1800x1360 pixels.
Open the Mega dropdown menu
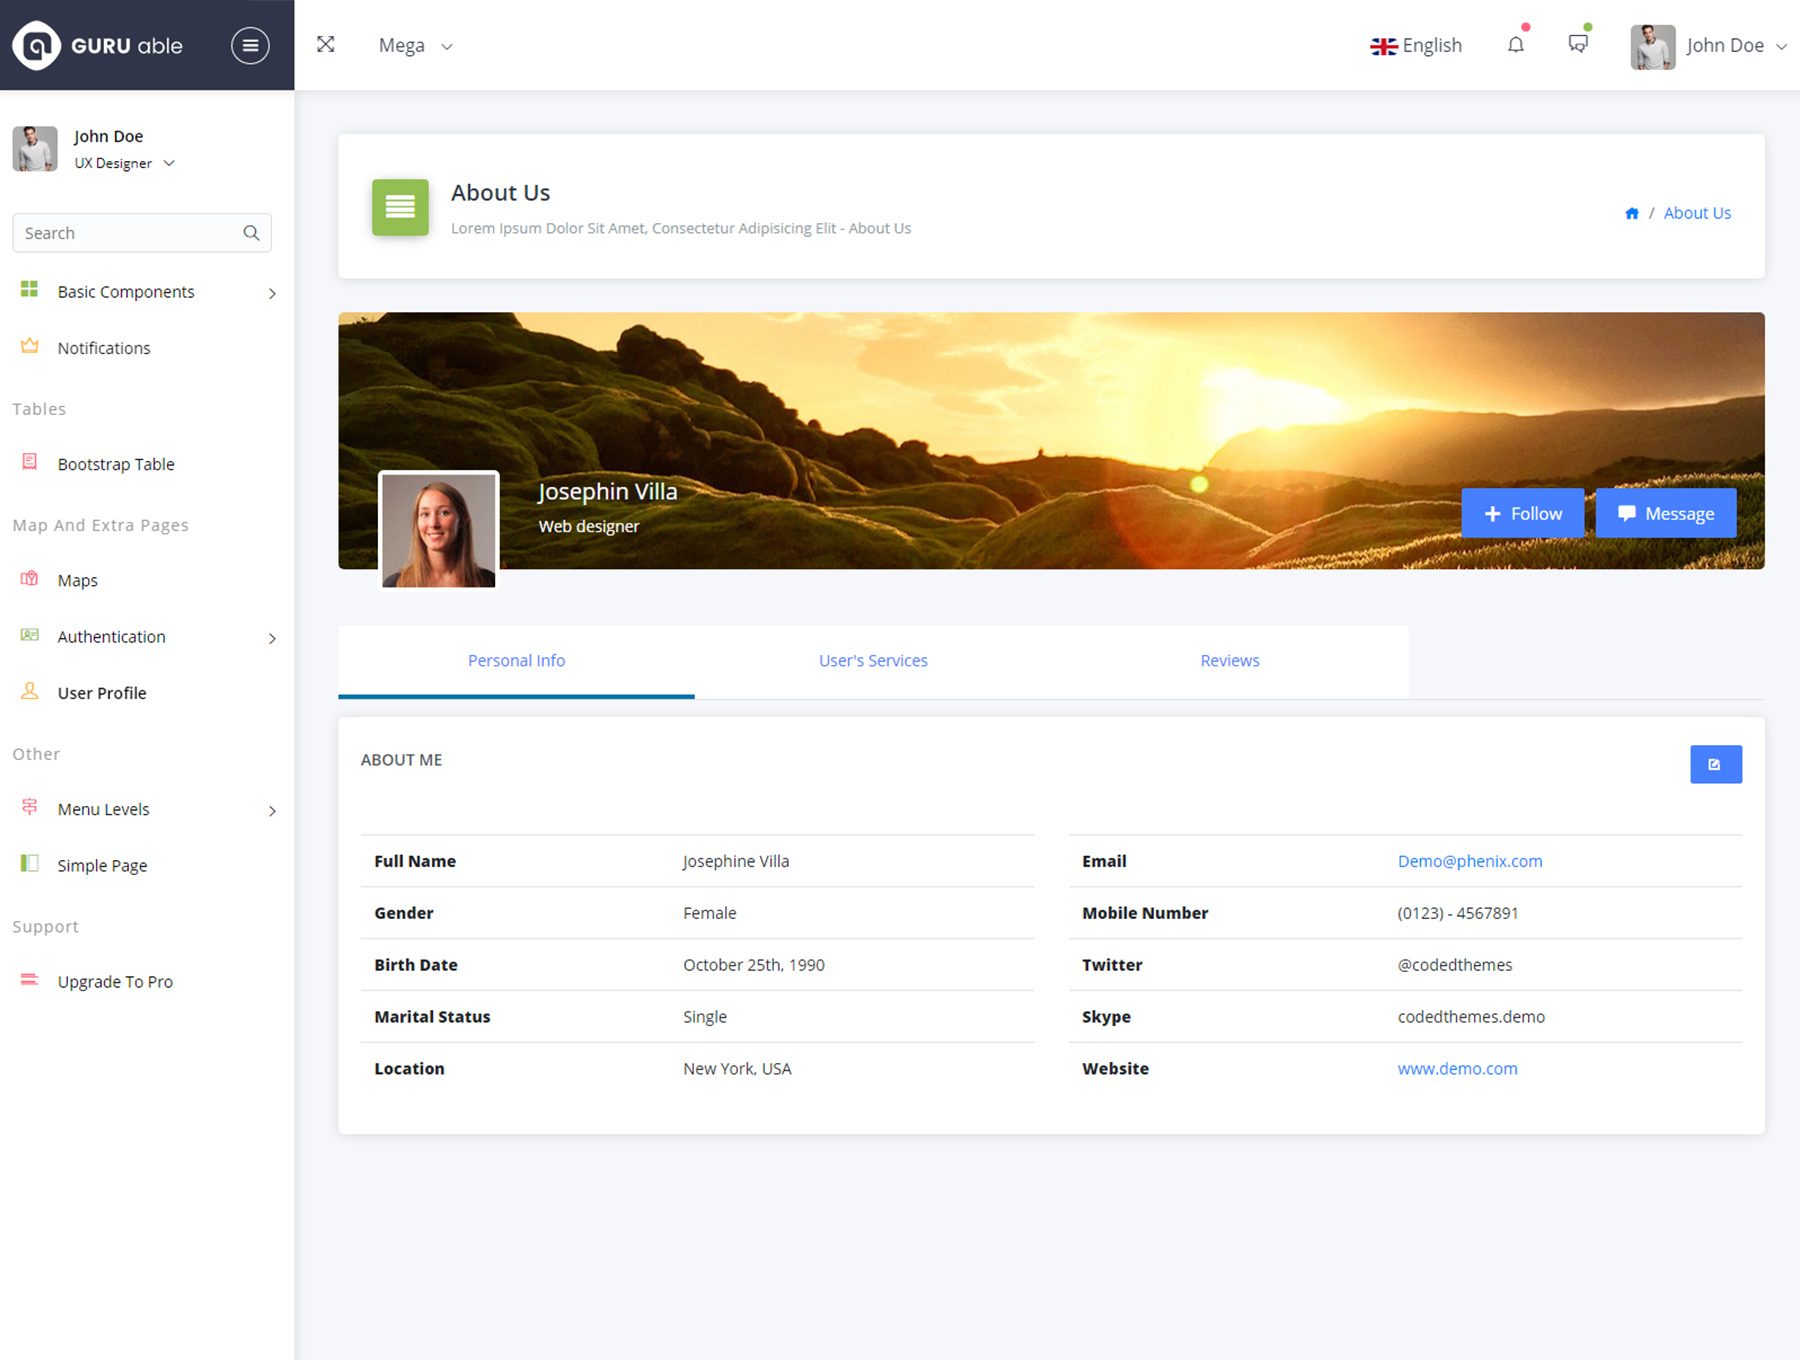pos(415,45)
